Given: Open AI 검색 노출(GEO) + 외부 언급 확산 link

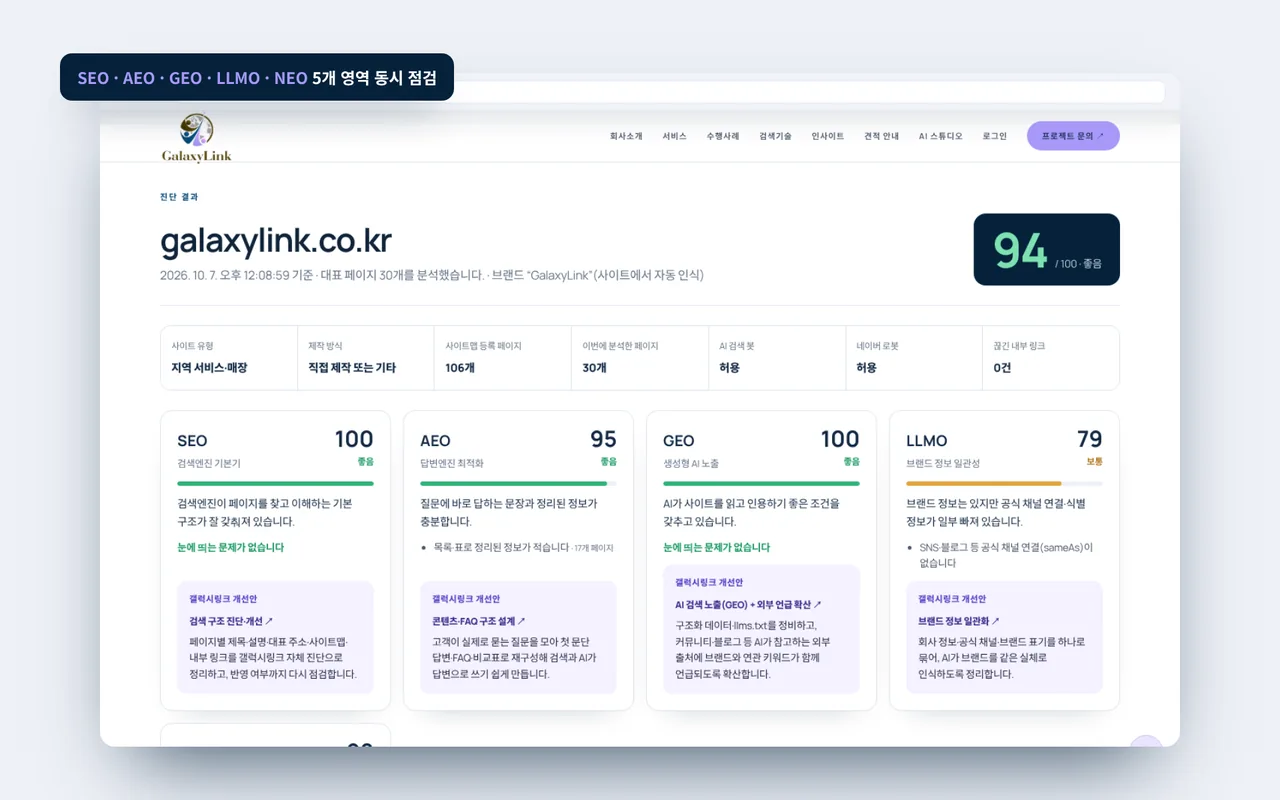Looking at the screenshot, I should (x=748, y=604).
